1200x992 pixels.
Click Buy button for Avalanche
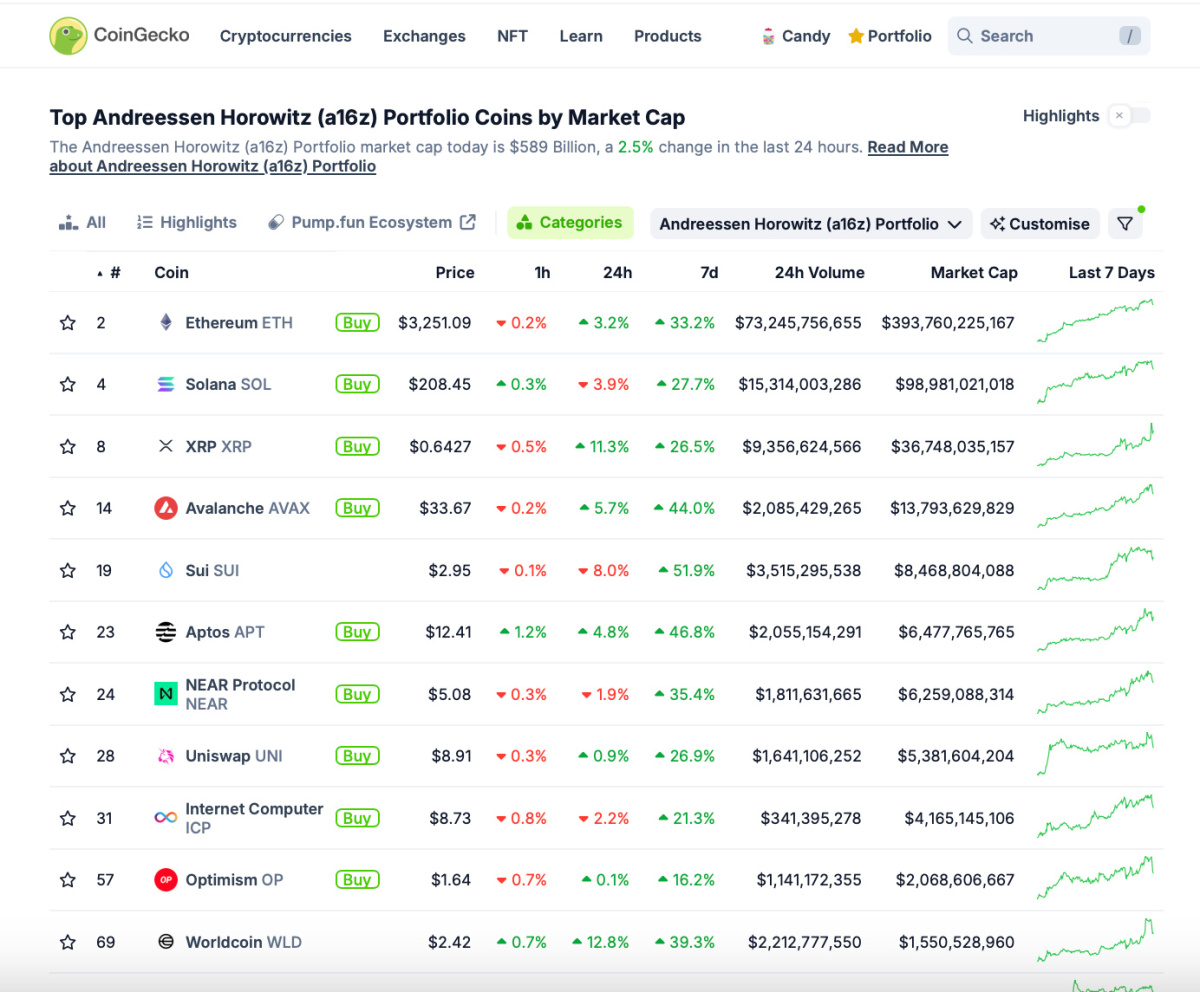pyautogui.click(x=357, y=508)
